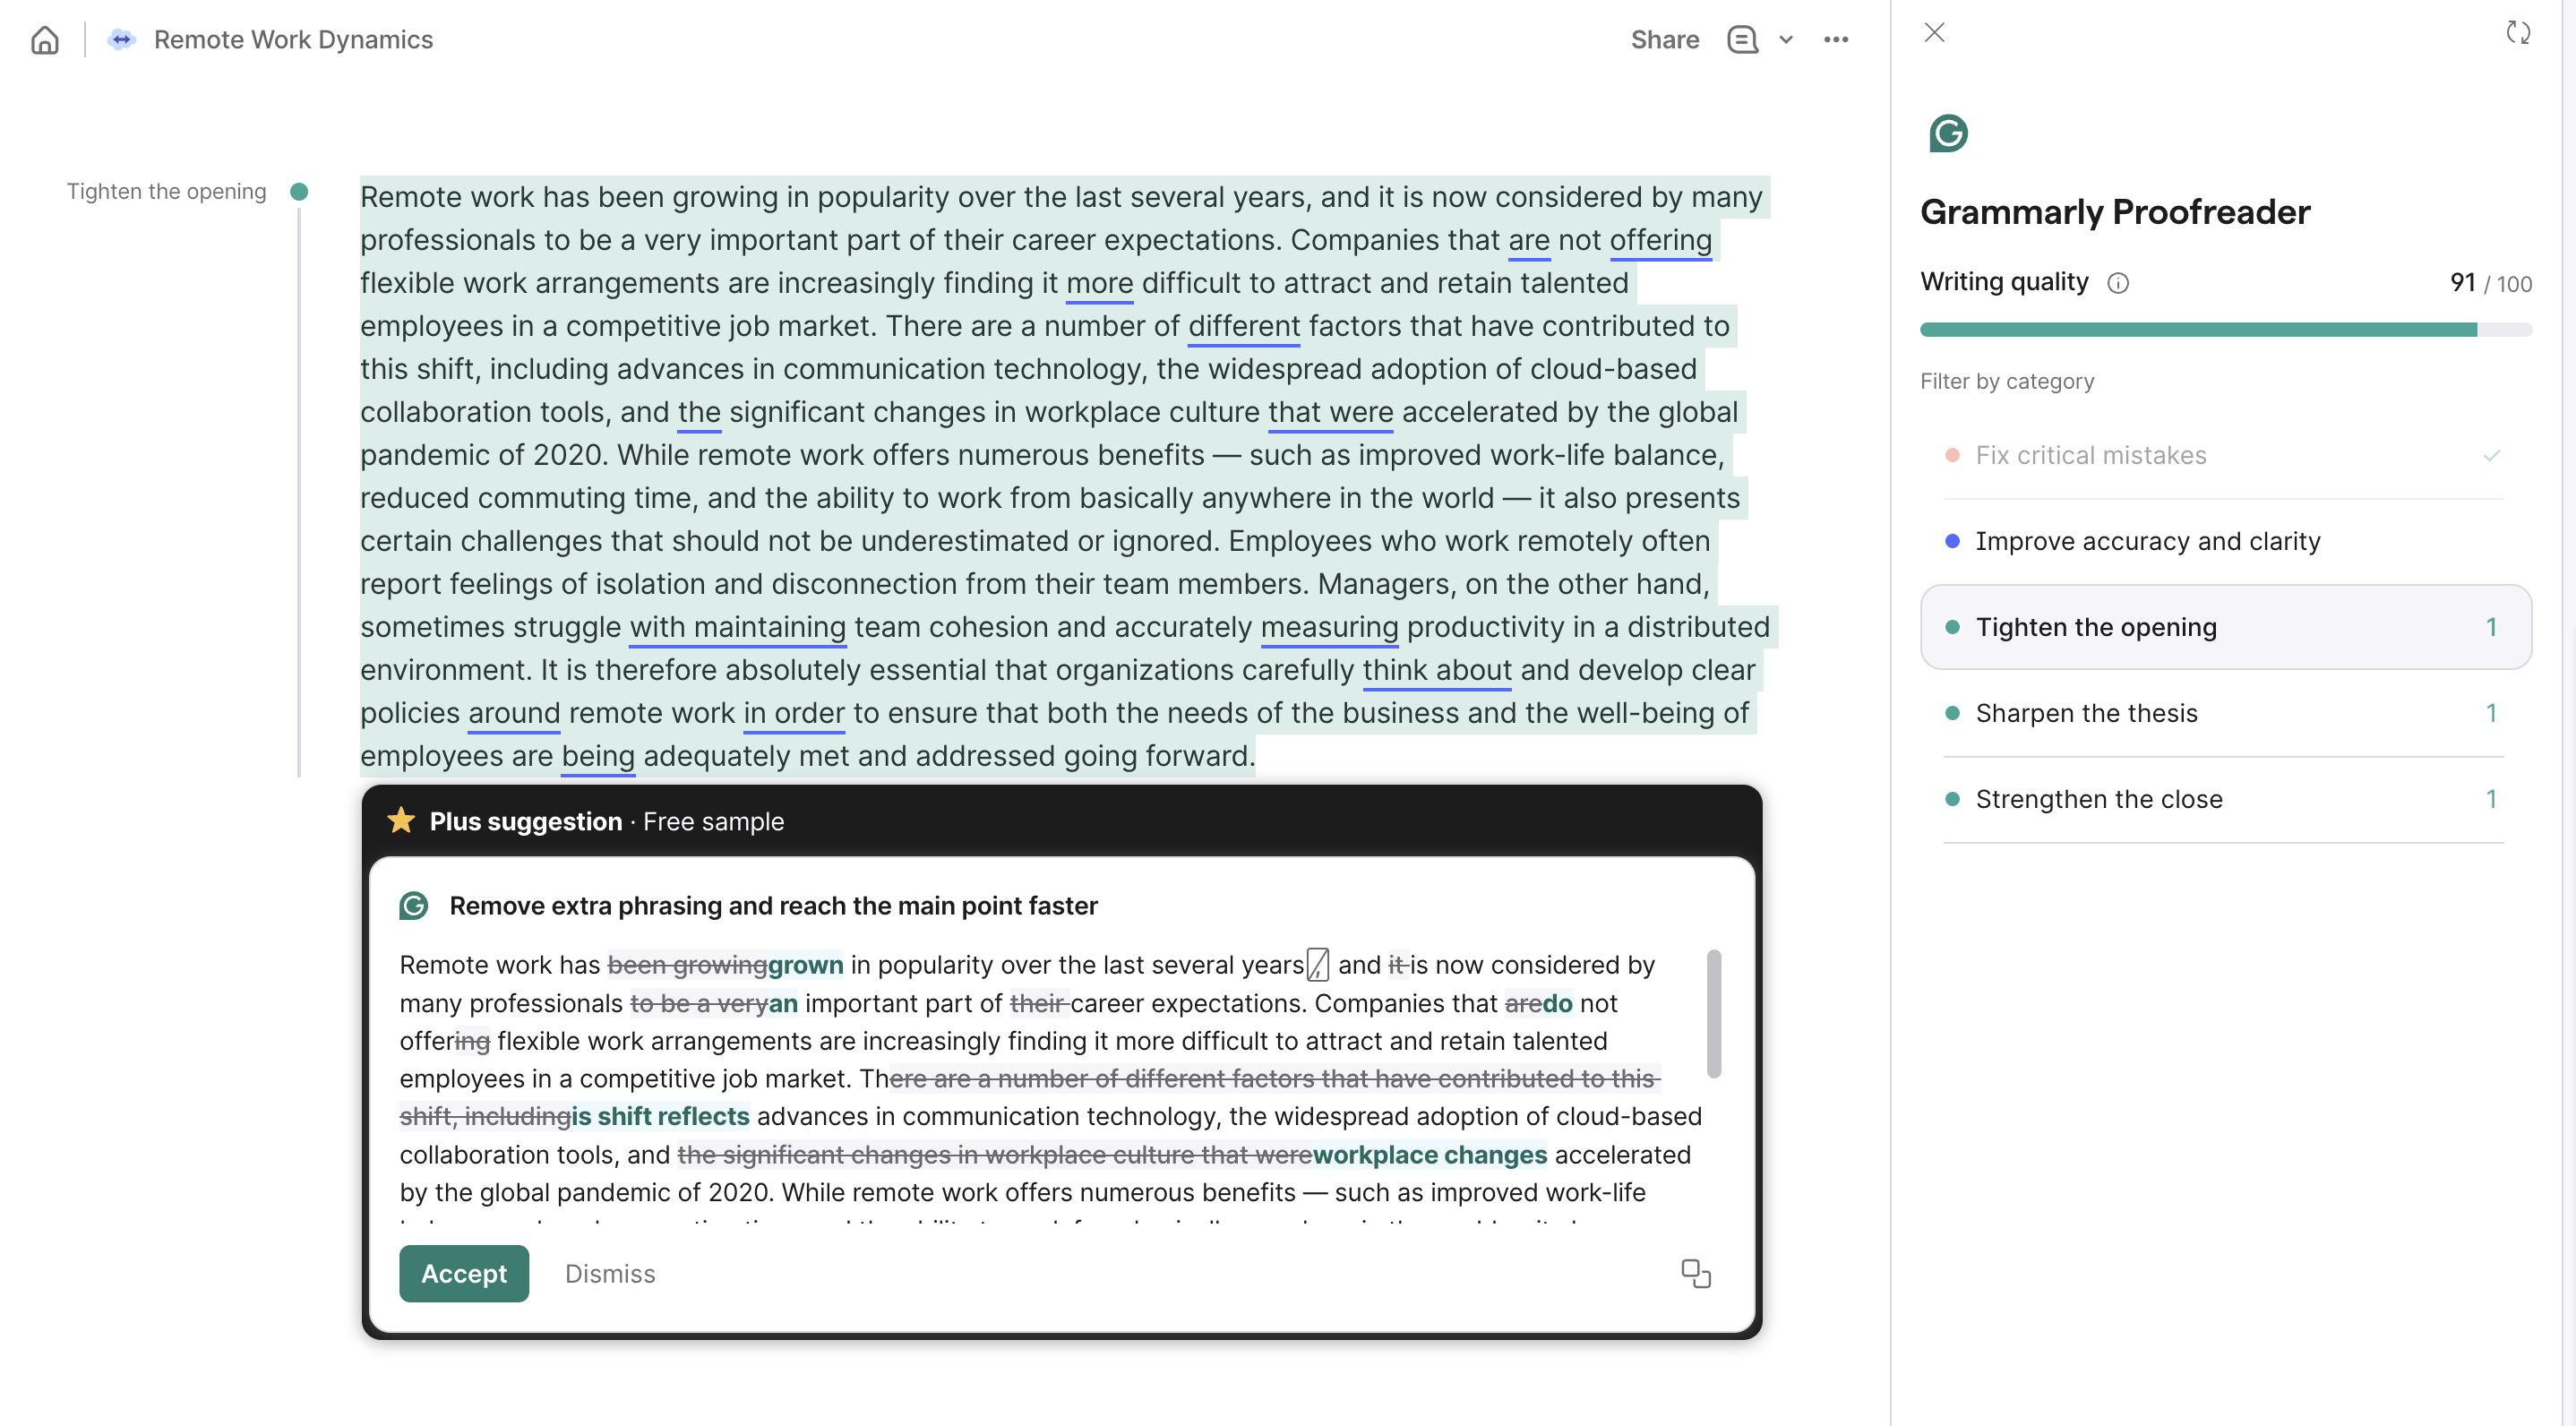Click underlined word 'being' in document
The height and width of the screenshot is (1426, 2576).
point(598,756)
